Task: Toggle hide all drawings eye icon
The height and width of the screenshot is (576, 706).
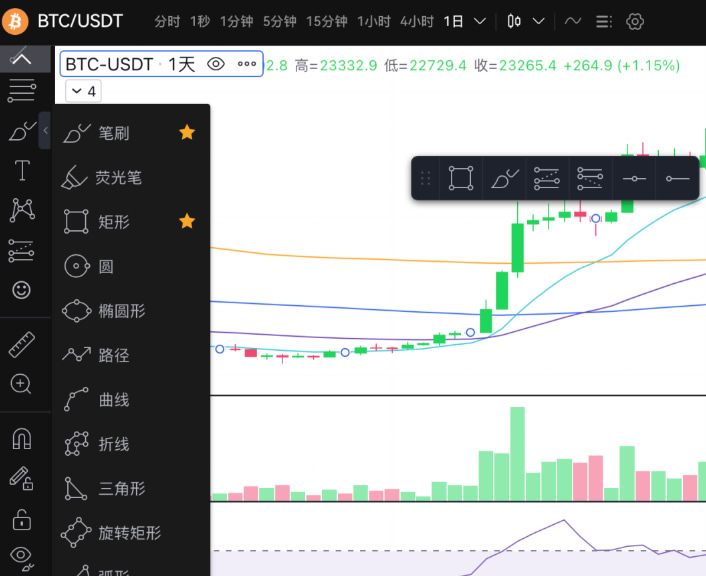Action: 21,558
